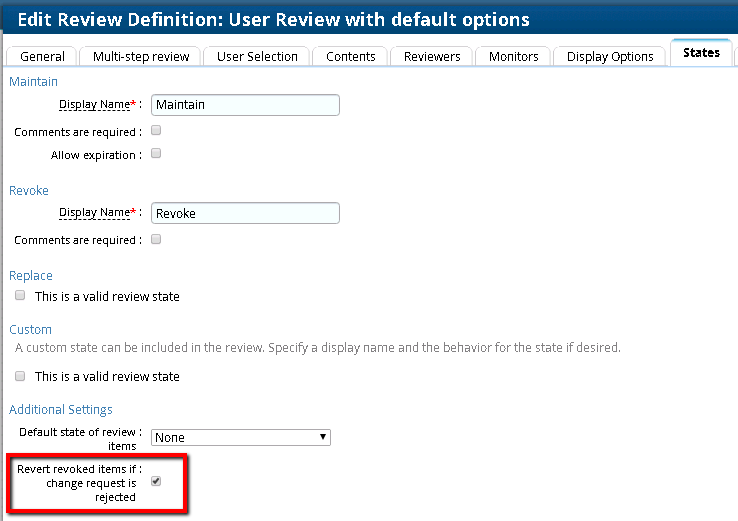Click the Maintain section heading
This screenshot has height=521, width=738.
coord(33,82)
